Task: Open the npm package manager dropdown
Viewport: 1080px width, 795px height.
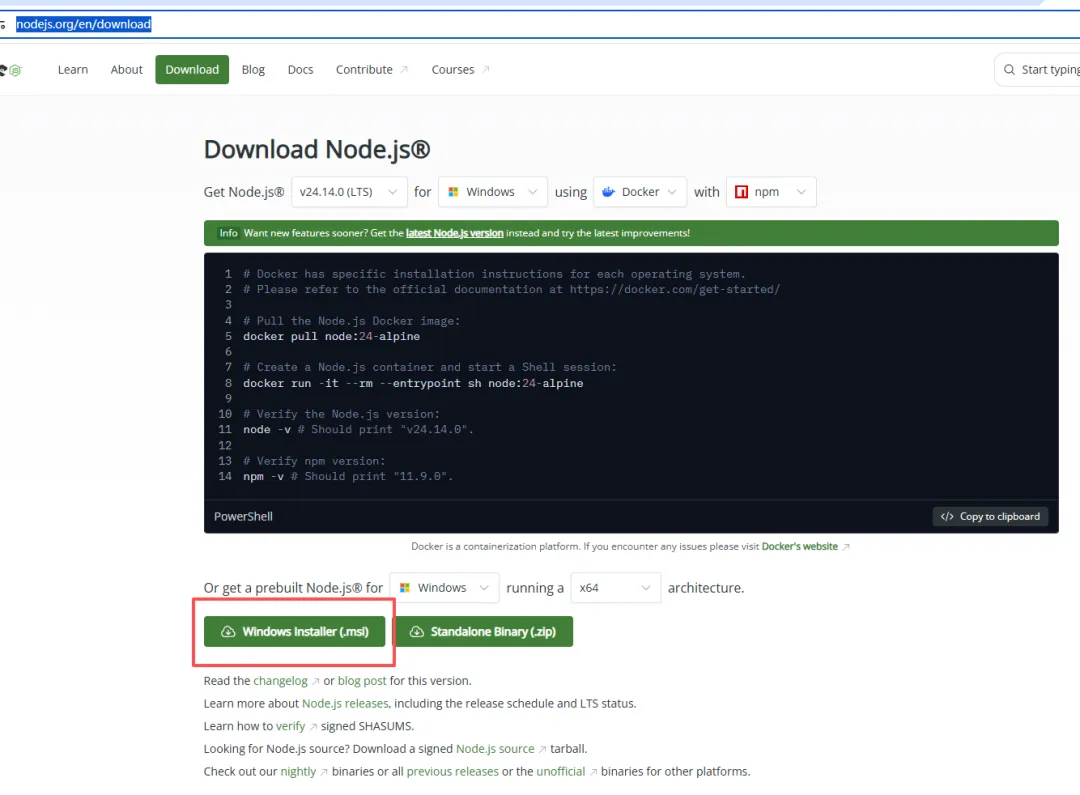Action: coord(771,192)
